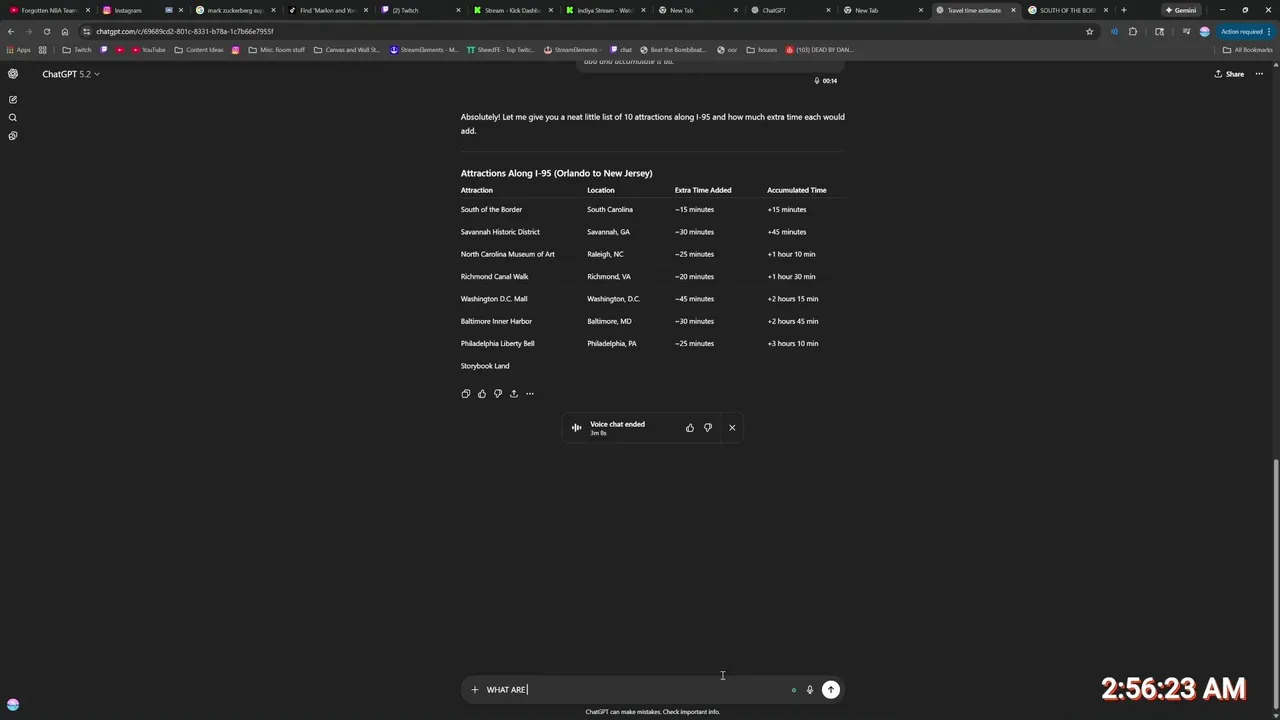This screenshot has width=1280, height=720.
Task: Click the address bar URL
Action: [x=185, y=31]
